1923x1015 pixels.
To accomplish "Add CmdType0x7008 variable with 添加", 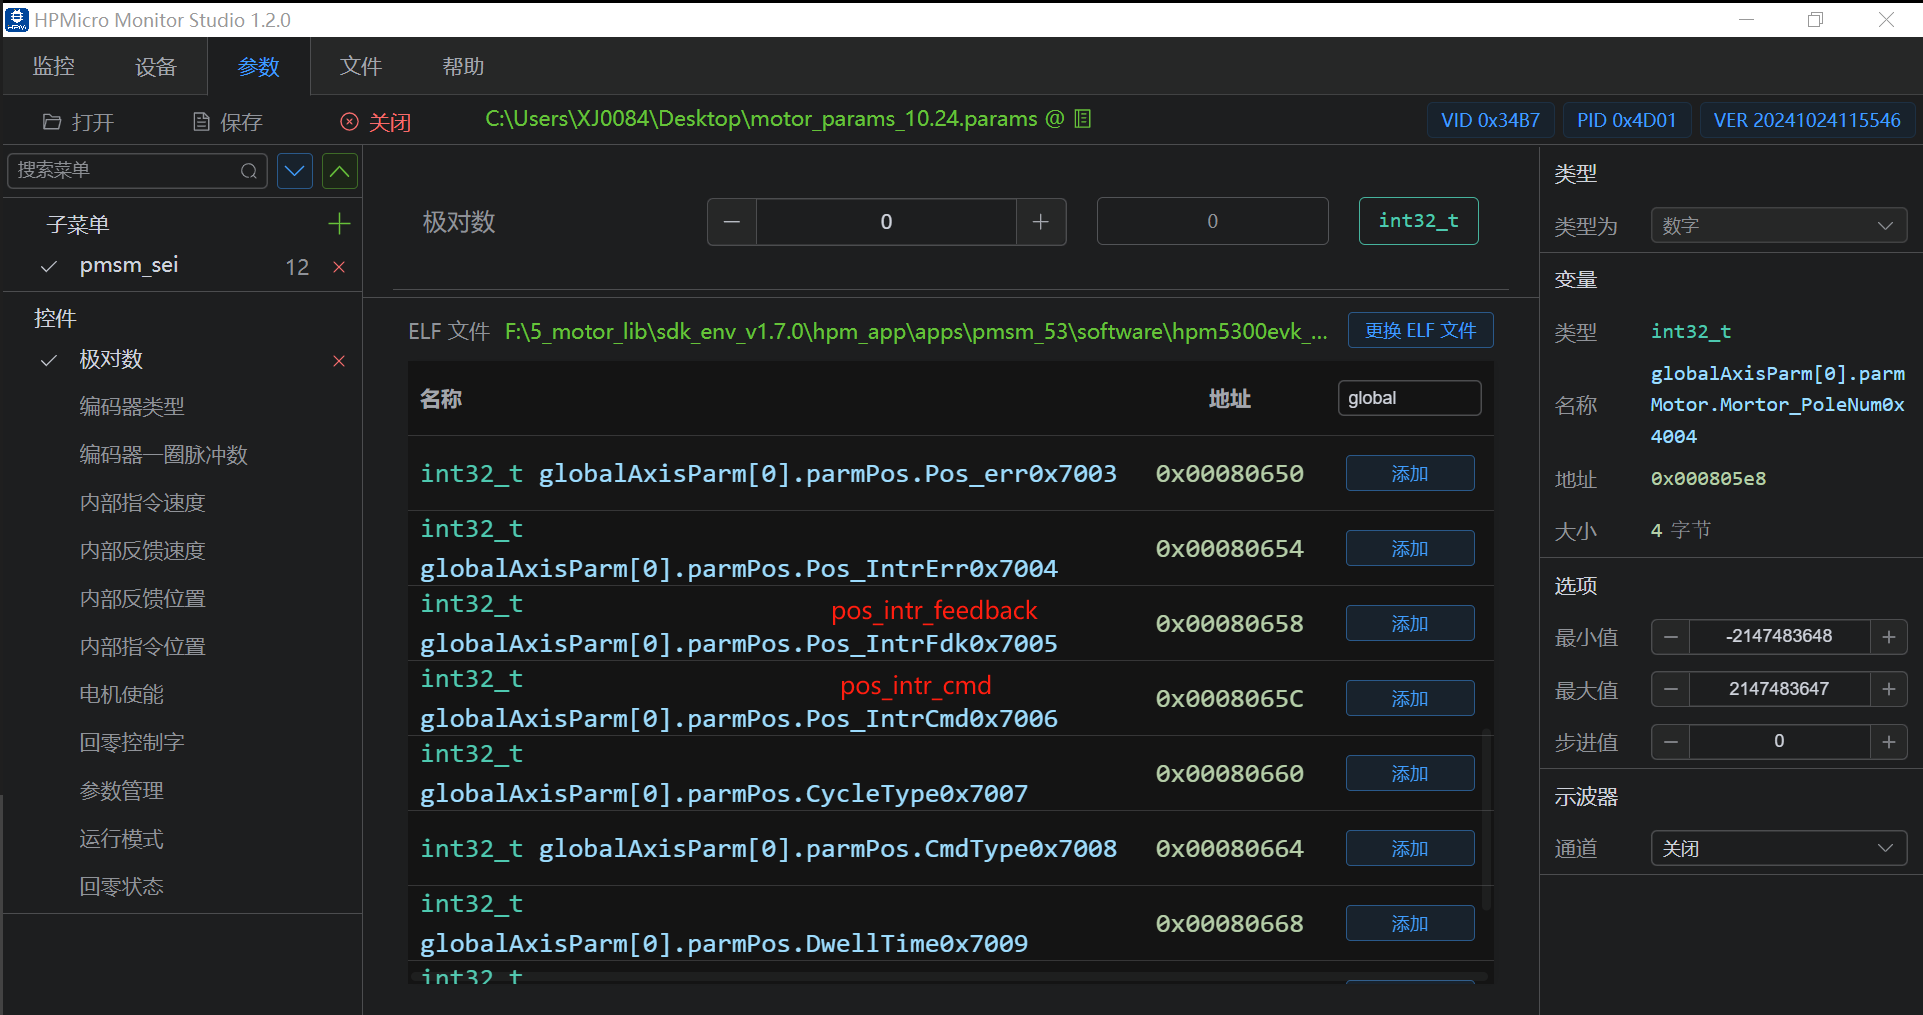I will pos(1410,849).
